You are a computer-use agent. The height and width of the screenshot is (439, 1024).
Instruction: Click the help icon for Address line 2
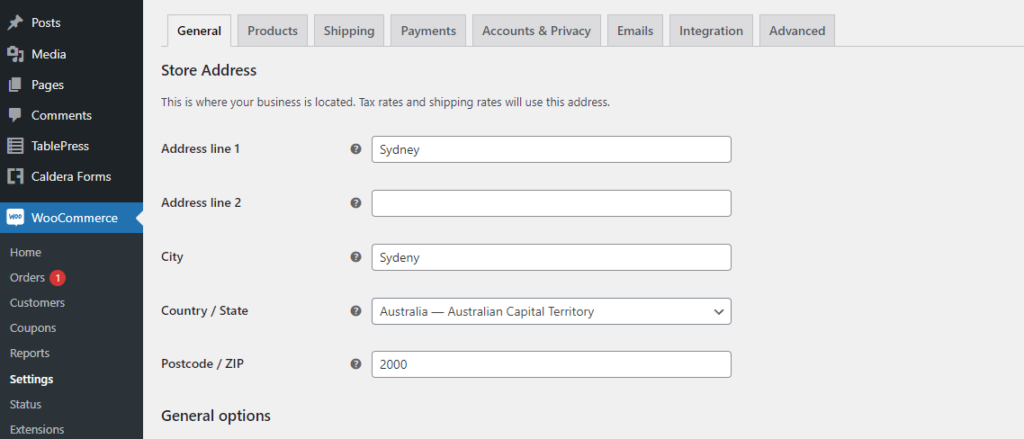(356, 203)
